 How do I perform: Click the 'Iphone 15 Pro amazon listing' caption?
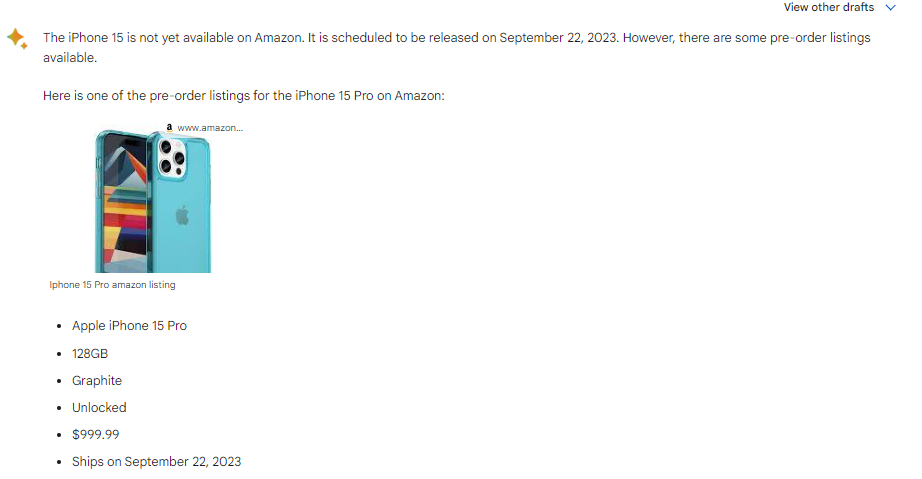112,284
